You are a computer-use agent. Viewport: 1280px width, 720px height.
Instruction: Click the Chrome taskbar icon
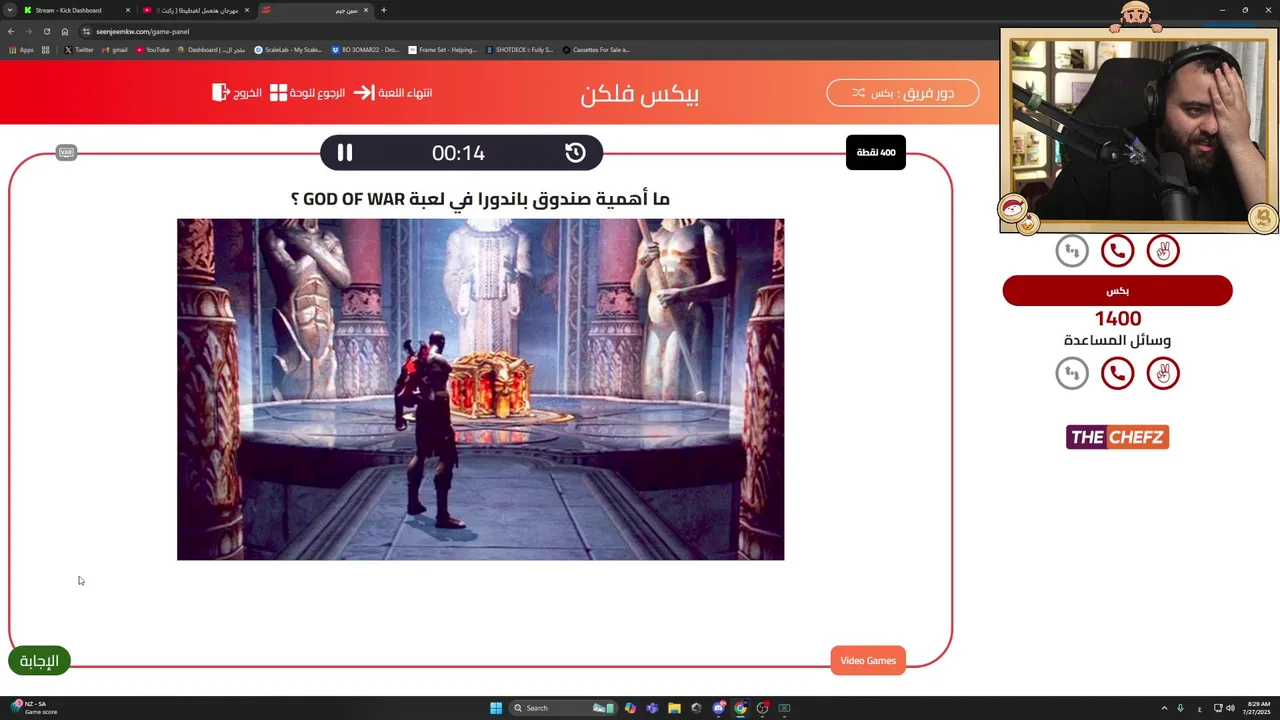pos(741,708)
